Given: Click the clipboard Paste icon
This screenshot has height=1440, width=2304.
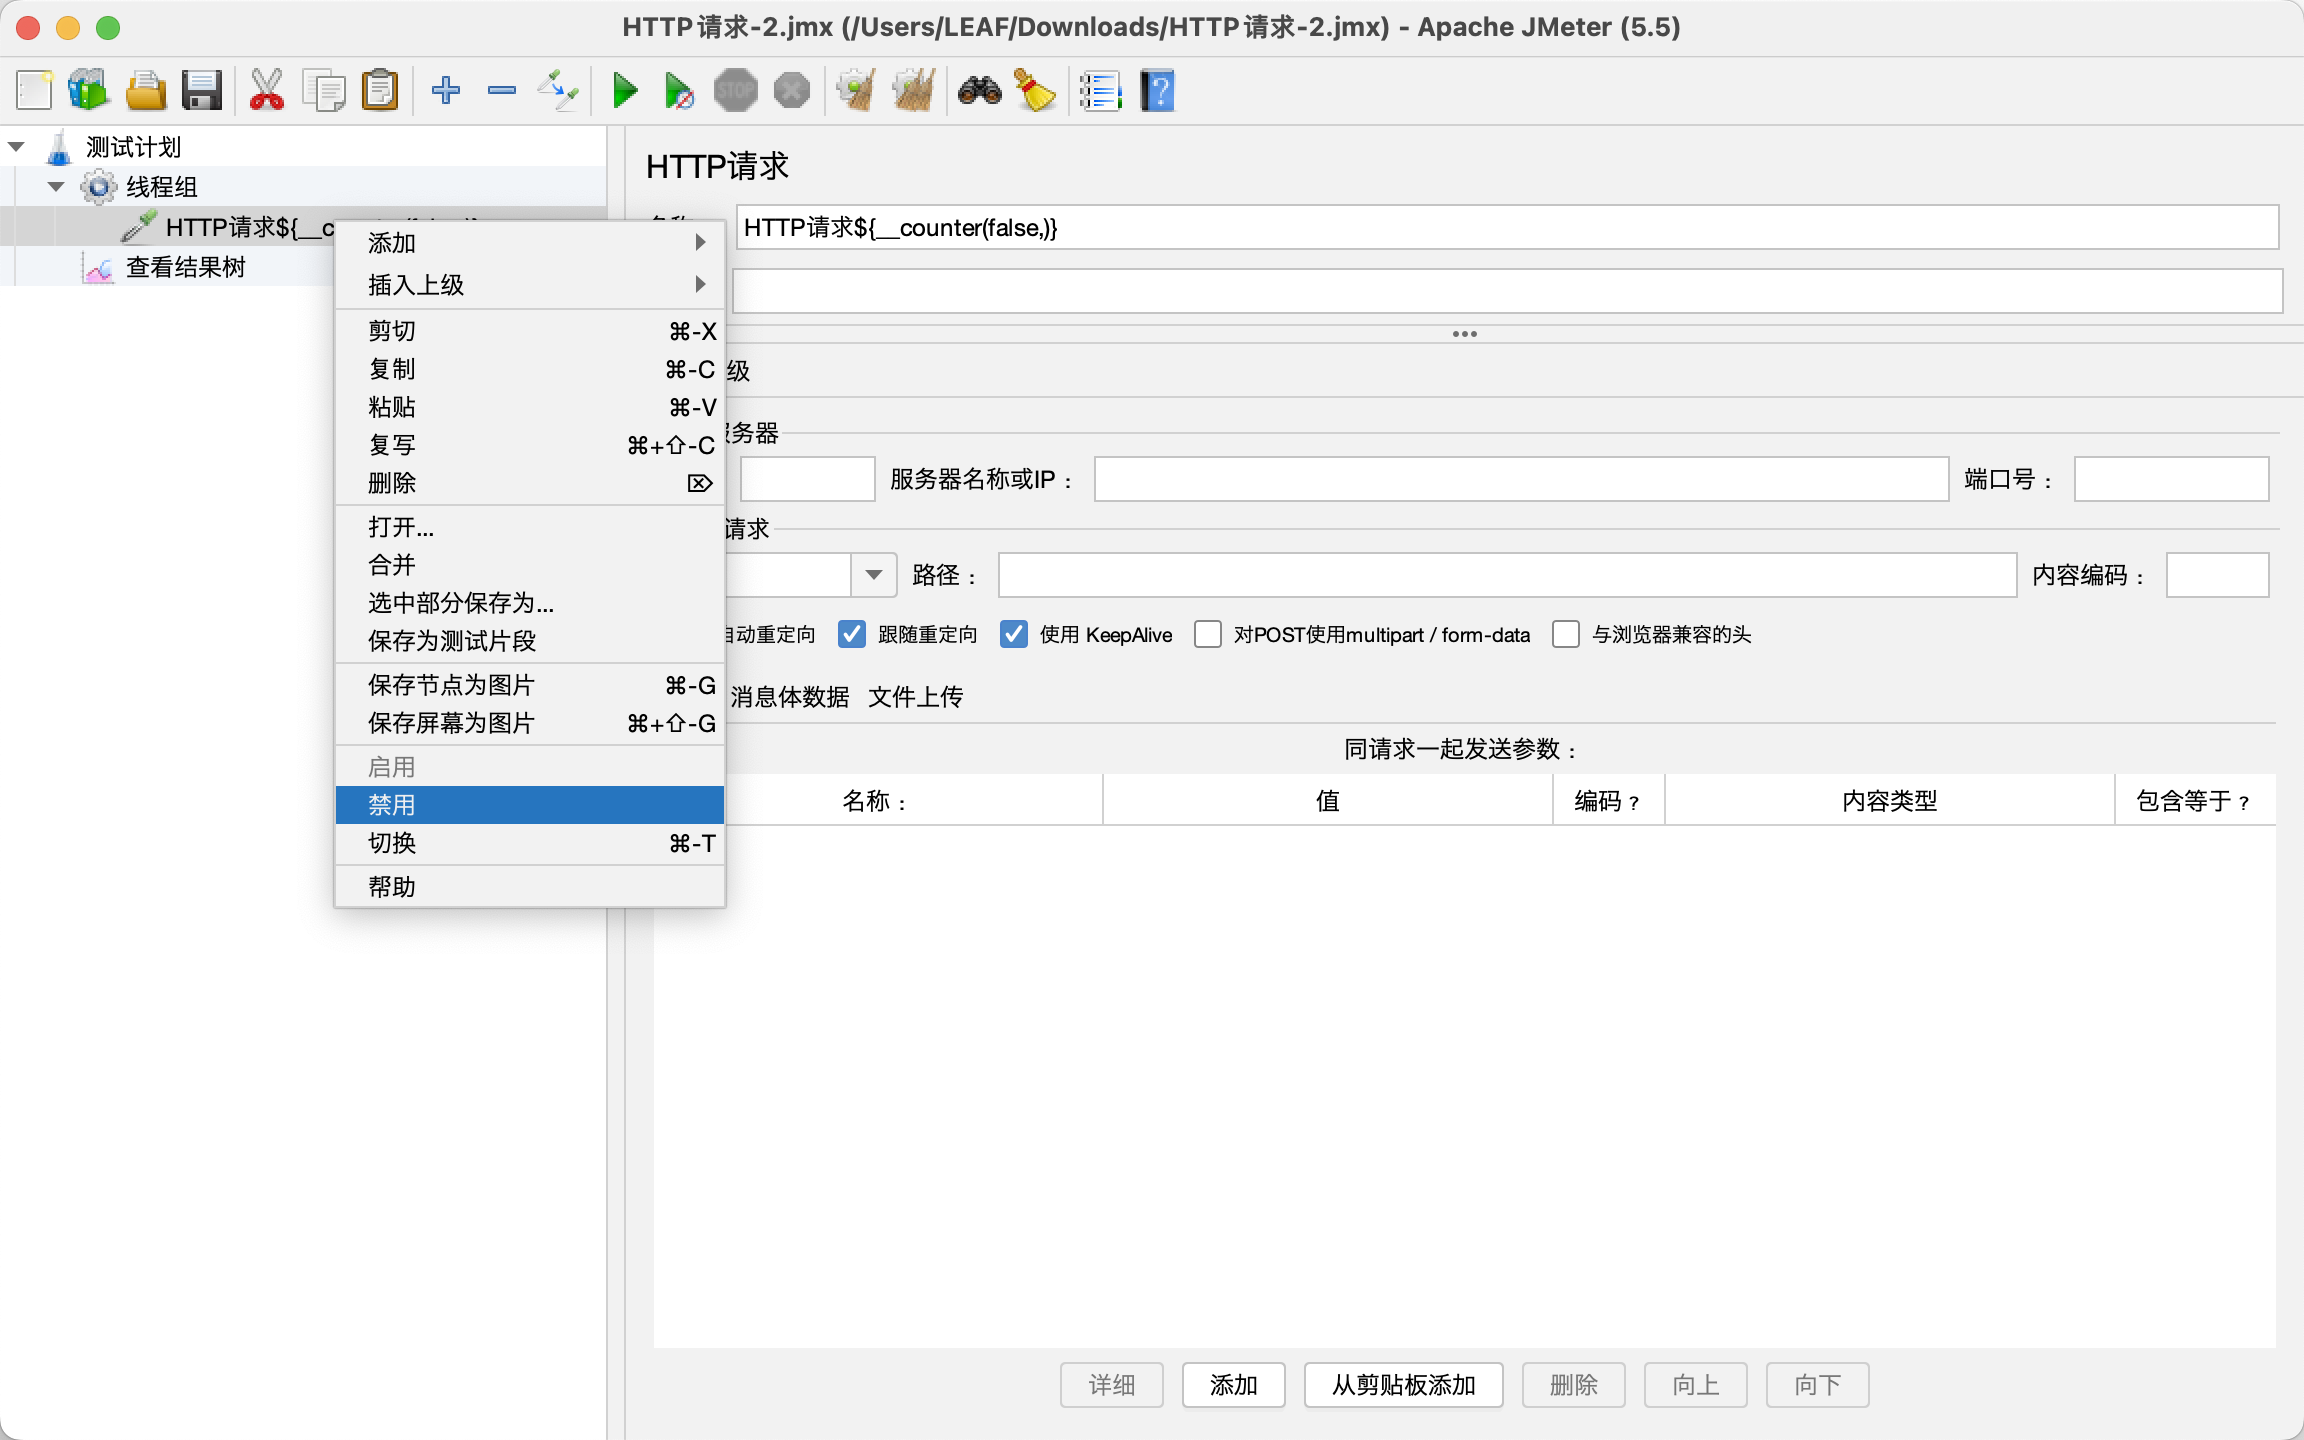Looking at the screenshot, I should pyautogui.click(x=380, y=91).
